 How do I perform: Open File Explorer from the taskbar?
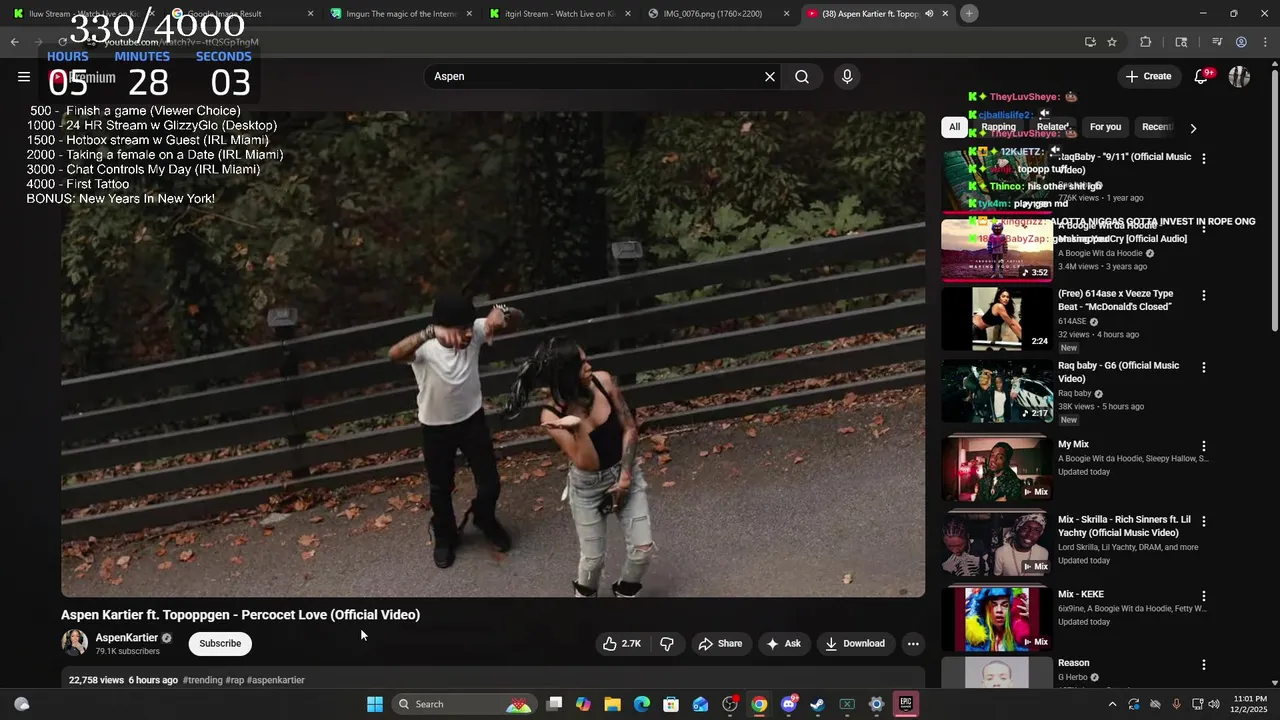click(x=613, y=704)
